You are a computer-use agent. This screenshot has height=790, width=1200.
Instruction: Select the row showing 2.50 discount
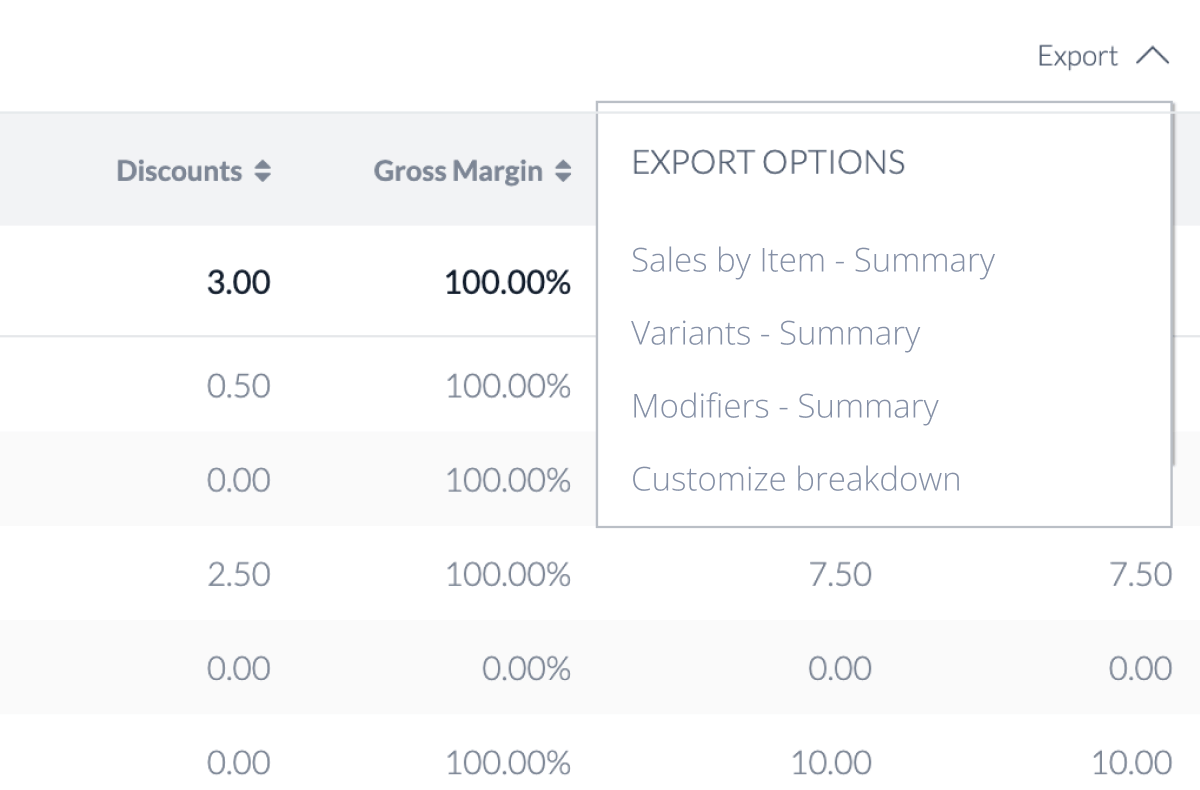pyautogui.click(x=238, y=573)
